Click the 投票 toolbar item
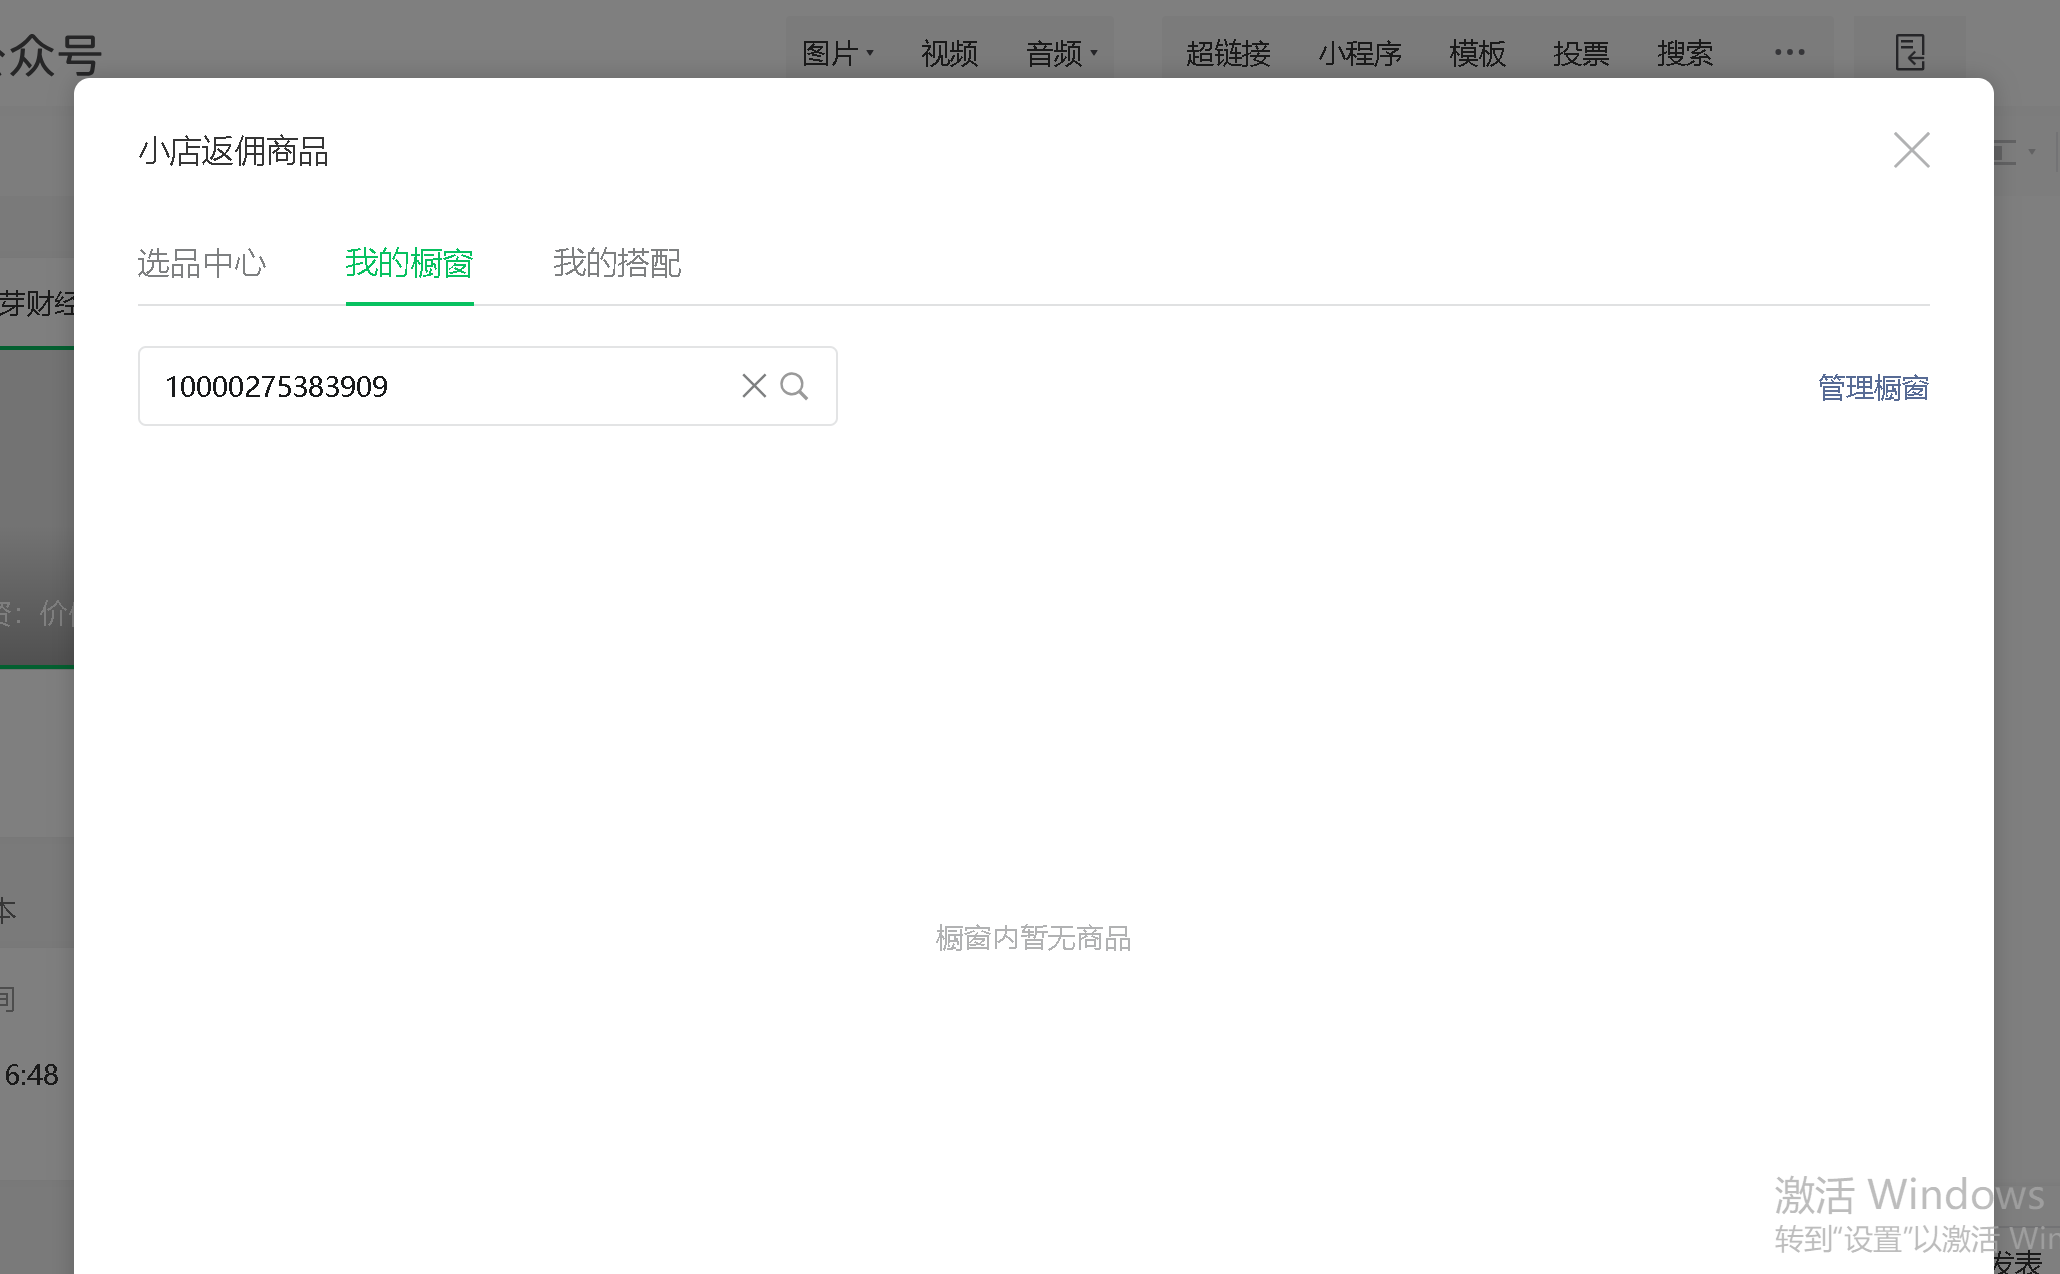This screenshot has height=1274, width=2060. 1581,53
